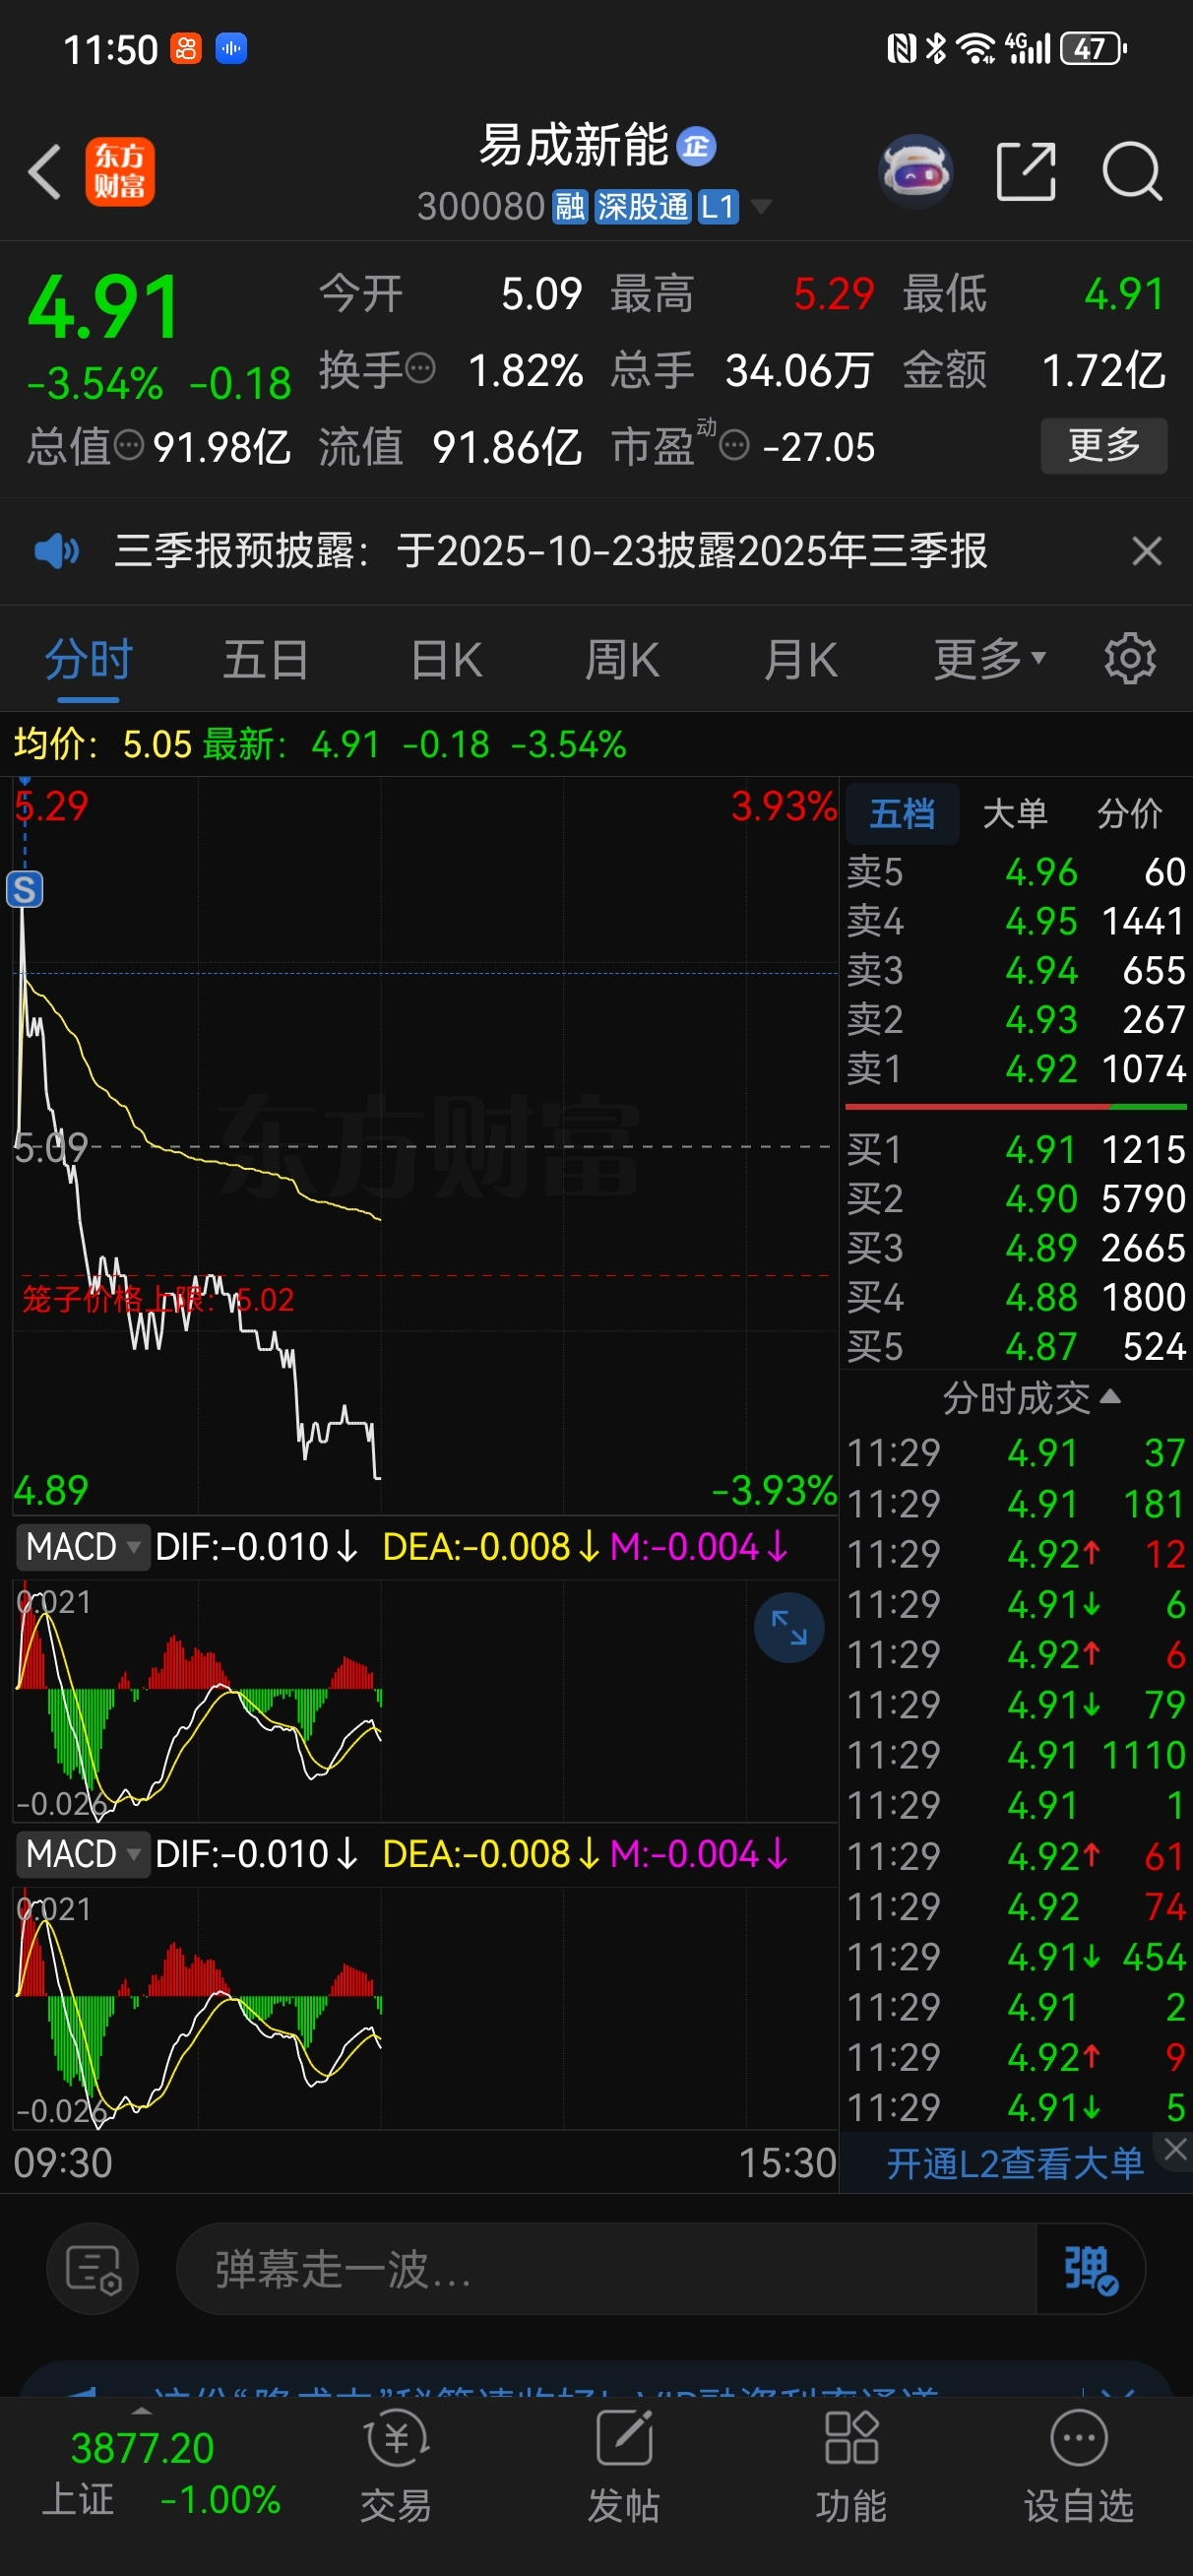This screenshot has height=2576, width=1193.
Task: Select the 五档 order book tab
Action: 902,814
